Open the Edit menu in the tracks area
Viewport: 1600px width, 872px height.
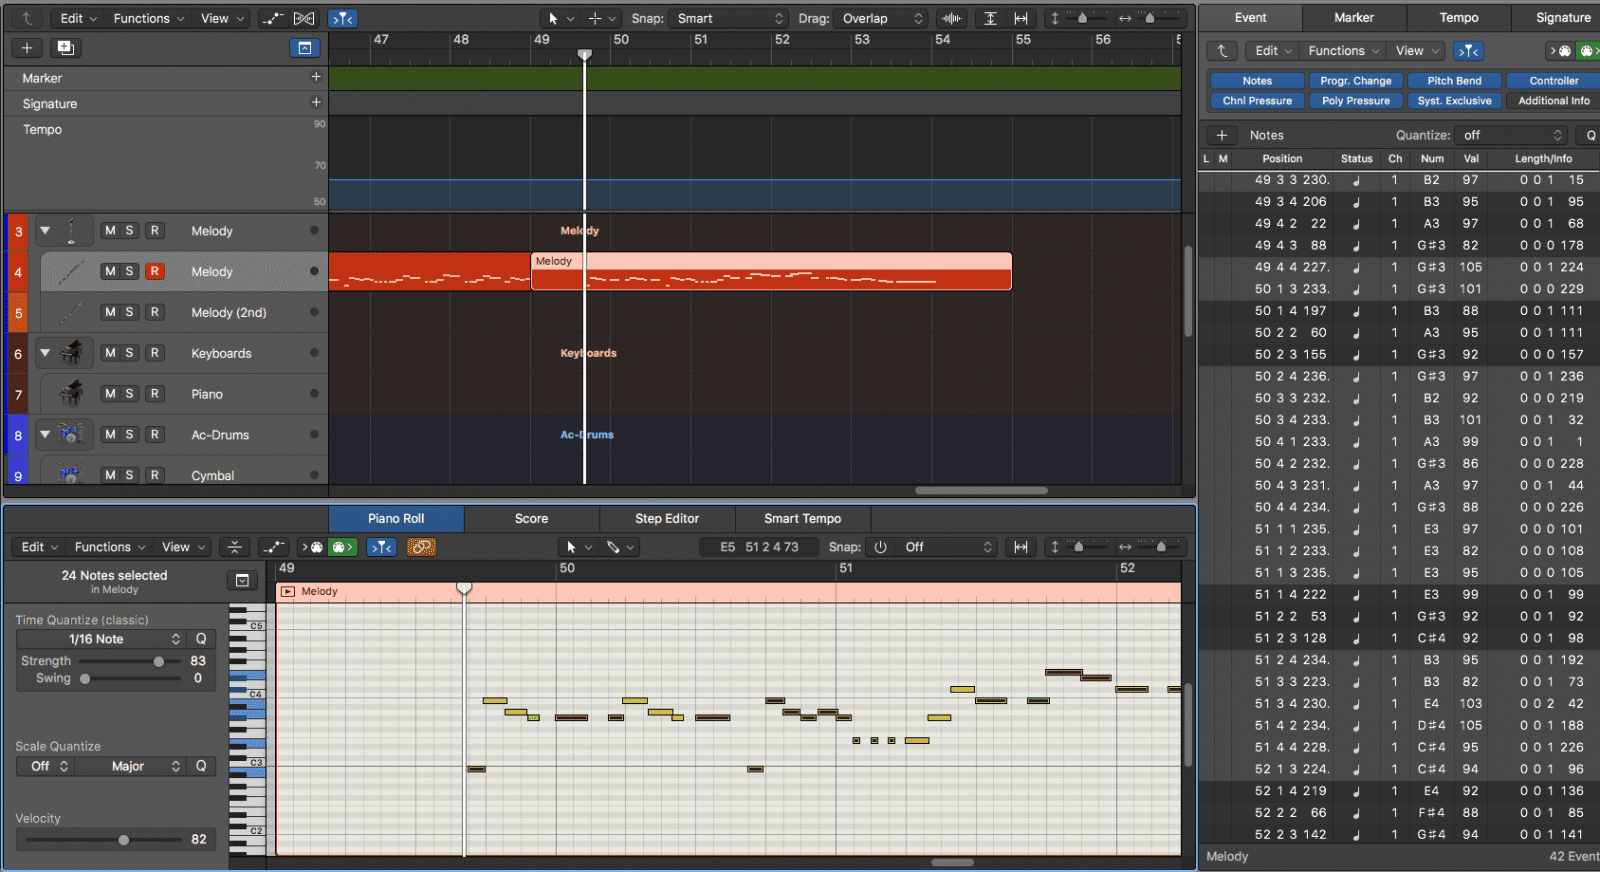click(x=78, y=18)
